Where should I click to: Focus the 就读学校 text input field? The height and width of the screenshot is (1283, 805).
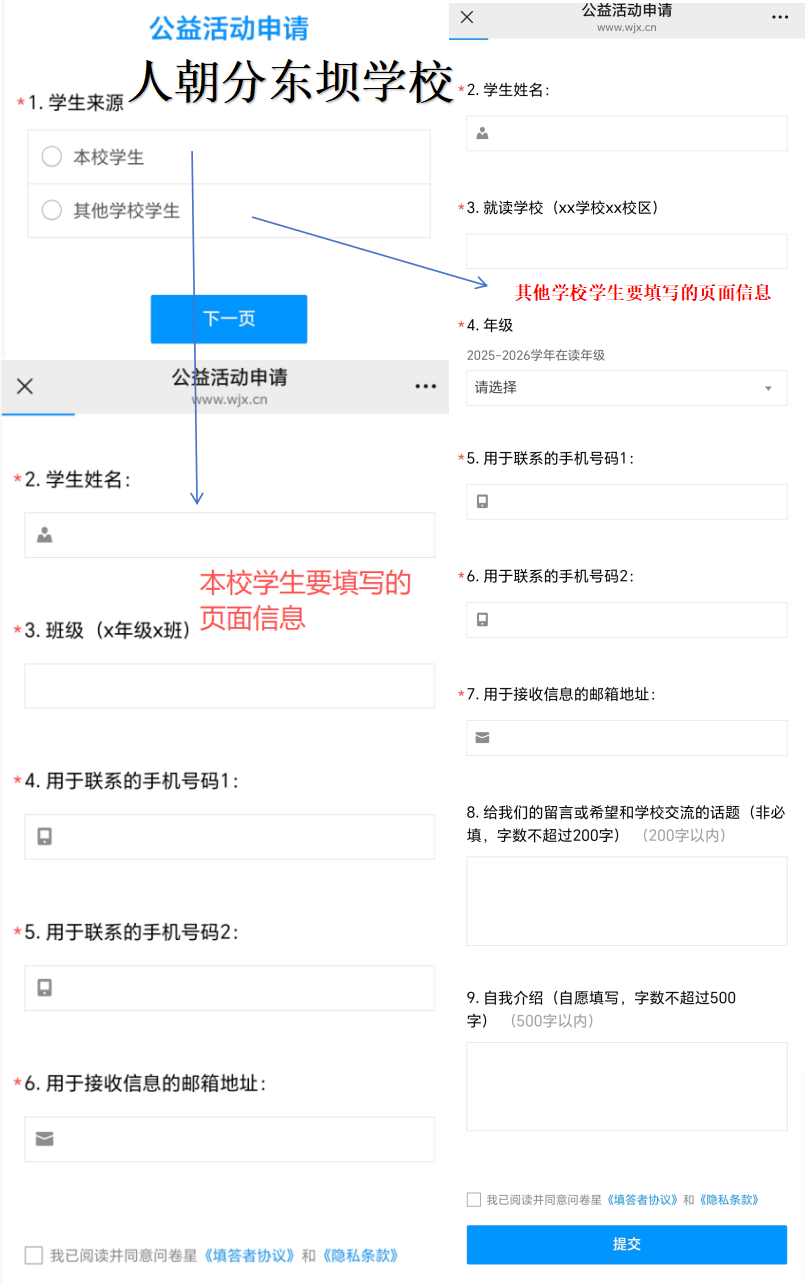point(626,251)
